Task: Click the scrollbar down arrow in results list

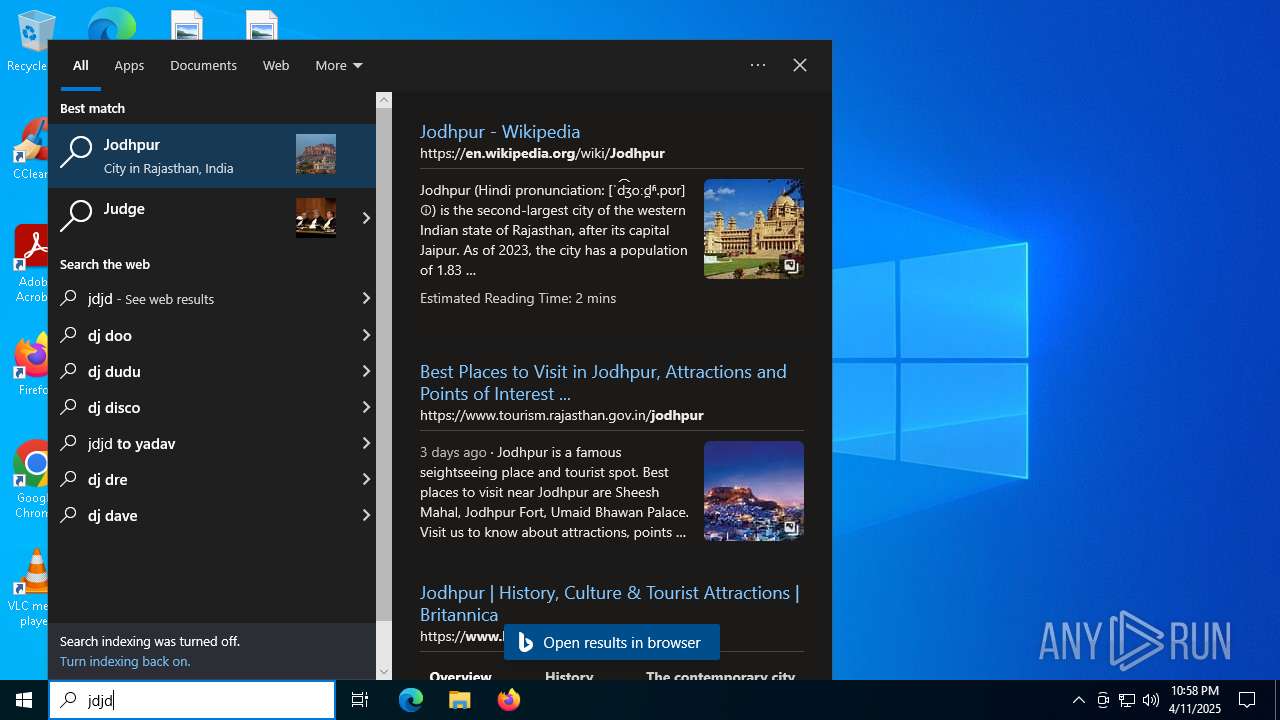Action: 384,672
